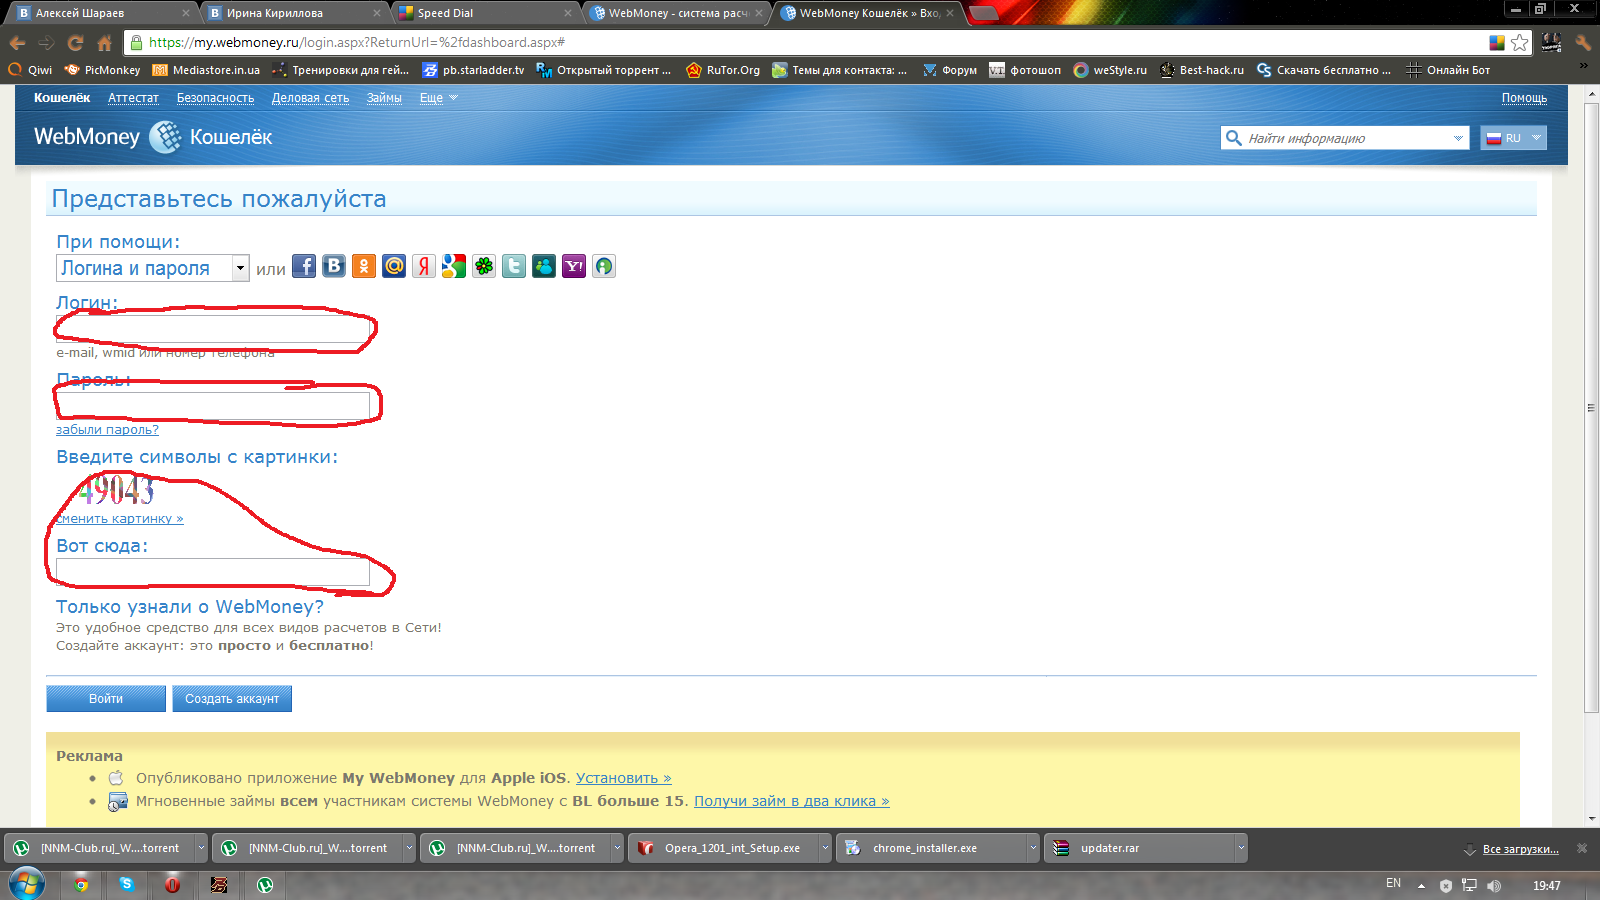Click the WebMoney globe logo

[x=165, y=137]
